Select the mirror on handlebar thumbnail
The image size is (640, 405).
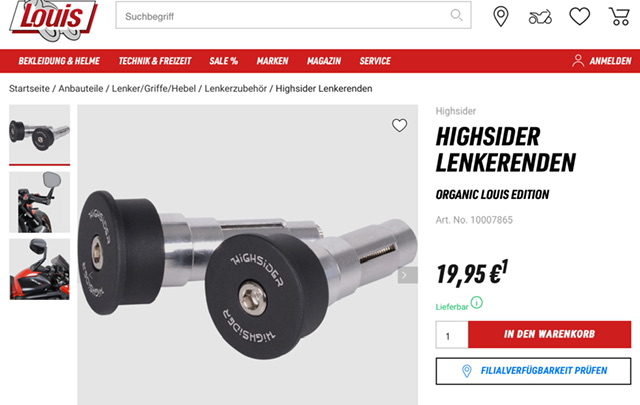pyautogui.click(x=40, y=202)
